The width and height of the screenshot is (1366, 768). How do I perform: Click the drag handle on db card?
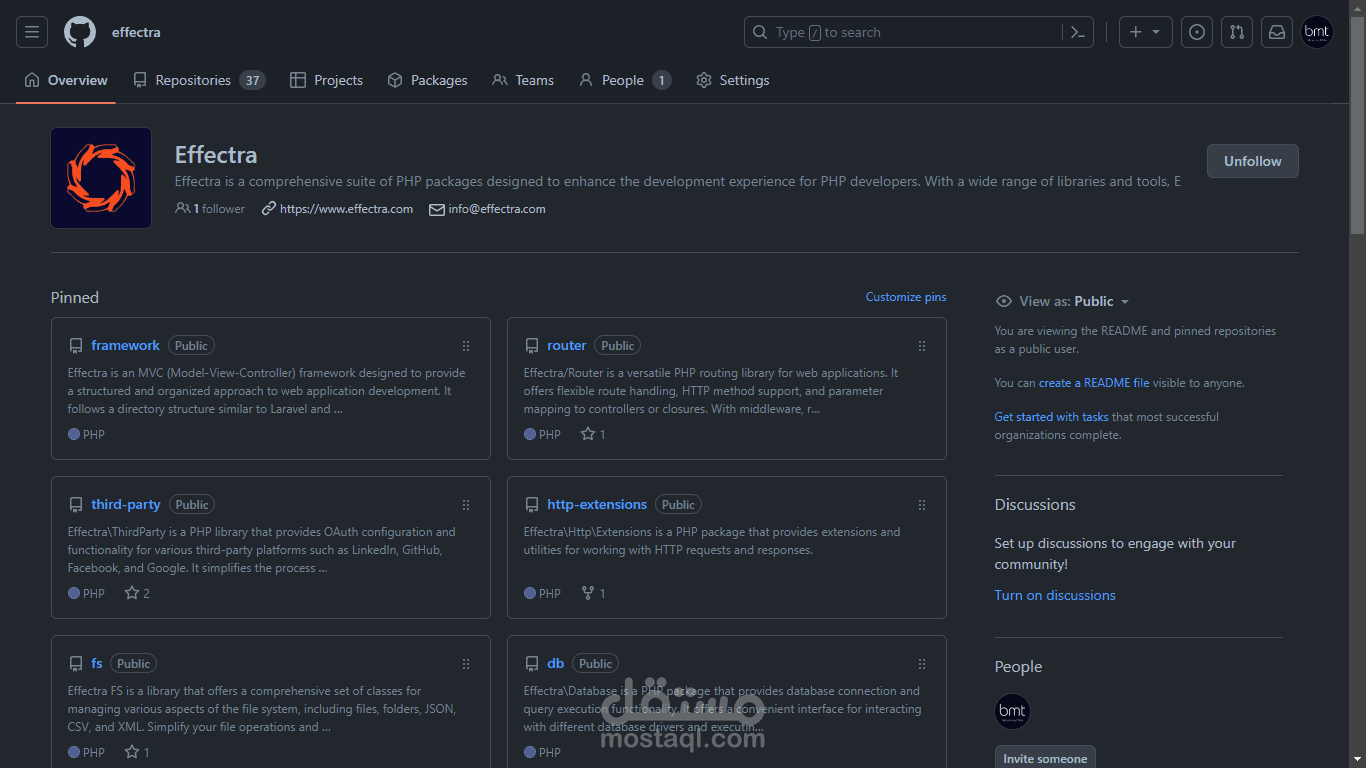point(922,664)
